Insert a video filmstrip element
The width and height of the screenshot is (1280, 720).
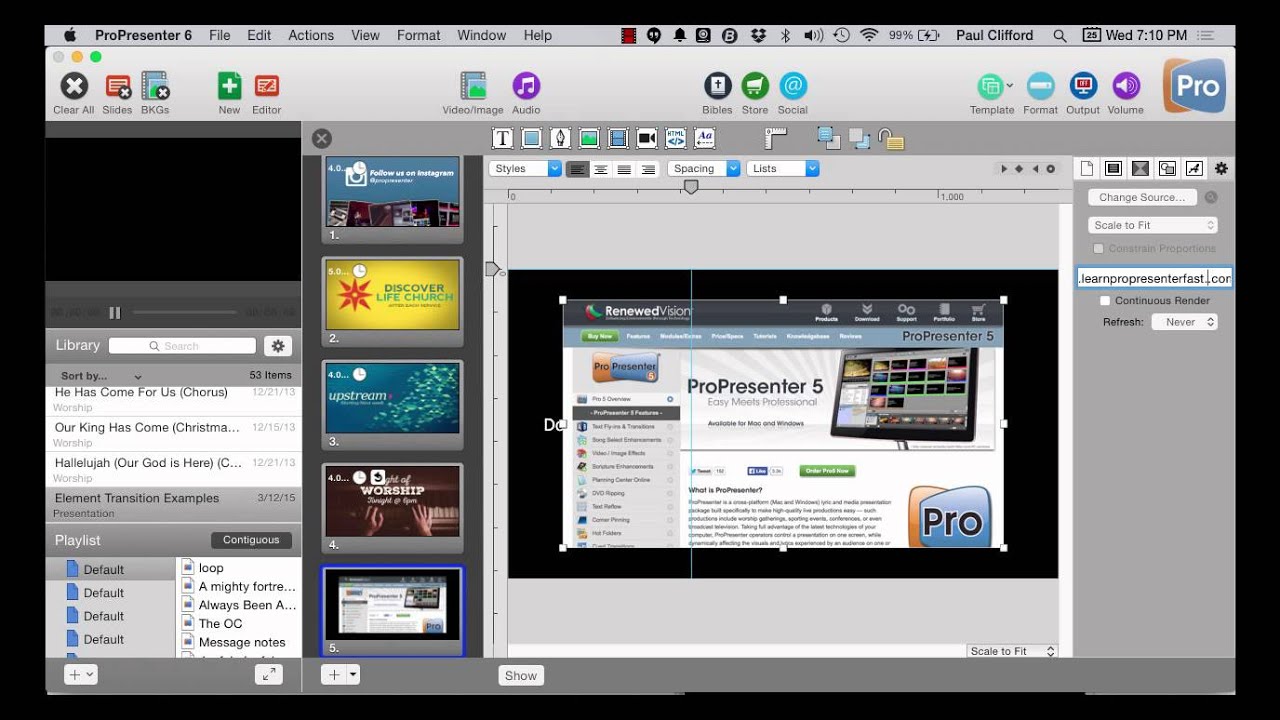618,138
